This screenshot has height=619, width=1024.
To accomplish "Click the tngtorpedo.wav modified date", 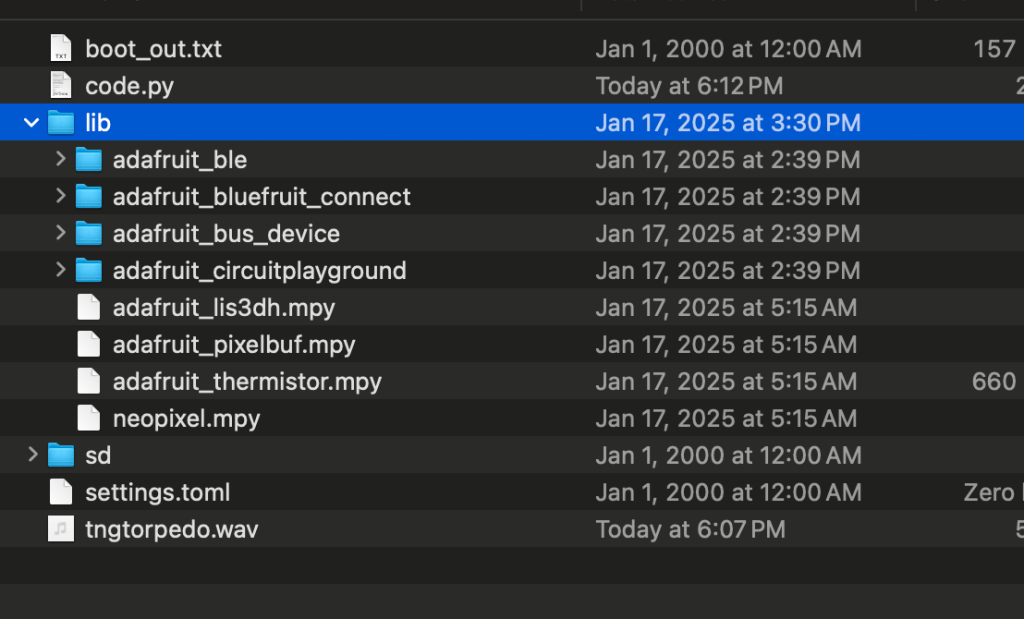I will click(x=690, y=529).
